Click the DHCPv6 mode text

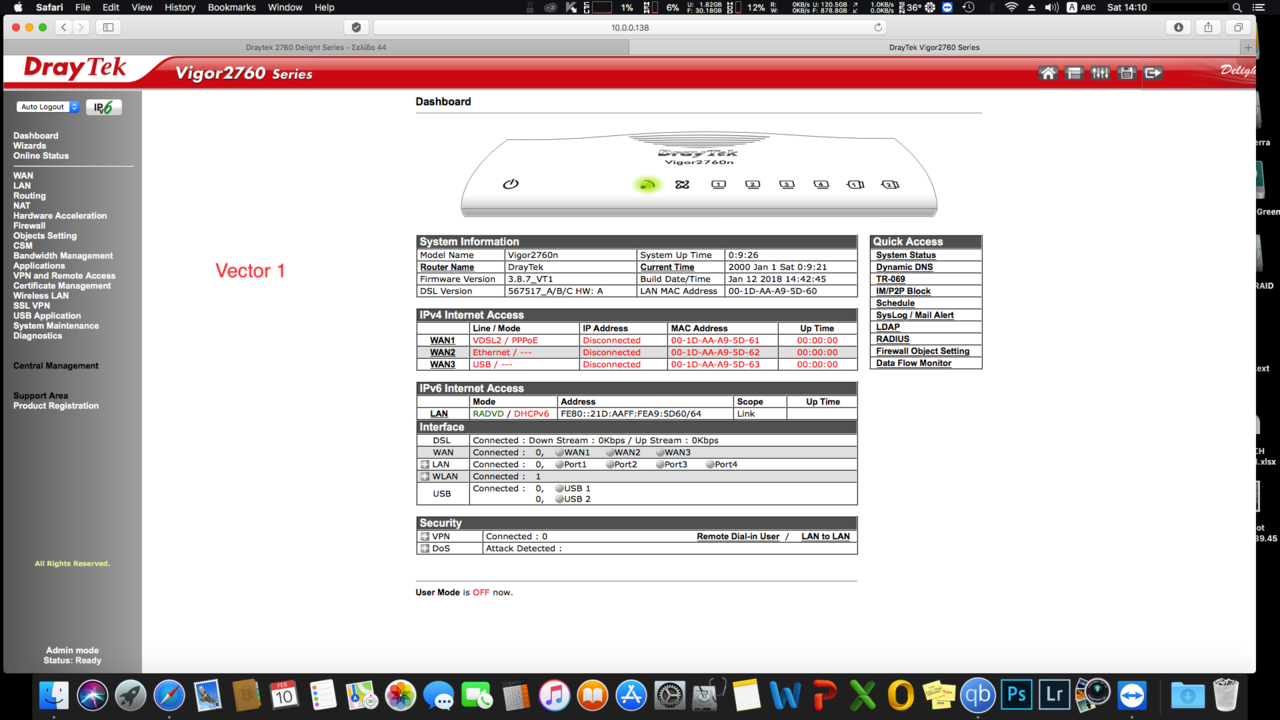pyautogui.click(x=531, y=413)
